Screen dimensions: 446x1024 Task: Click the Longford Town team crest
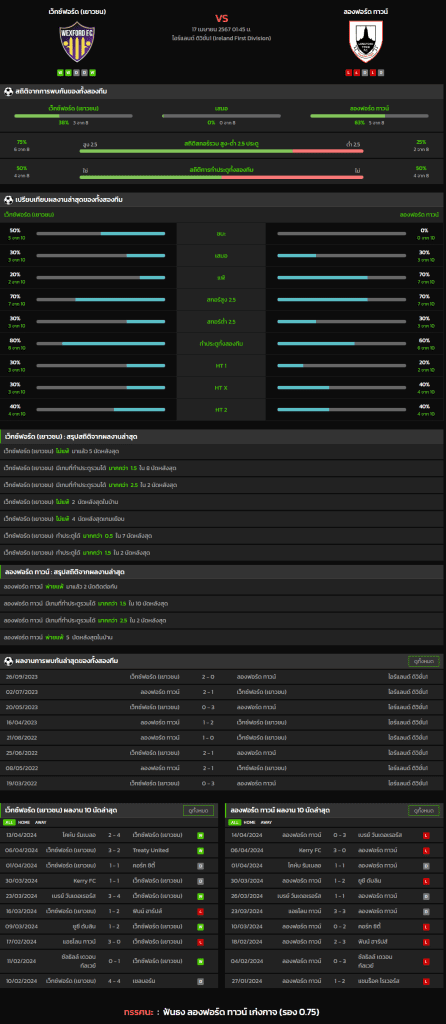(x=366, y=41)
